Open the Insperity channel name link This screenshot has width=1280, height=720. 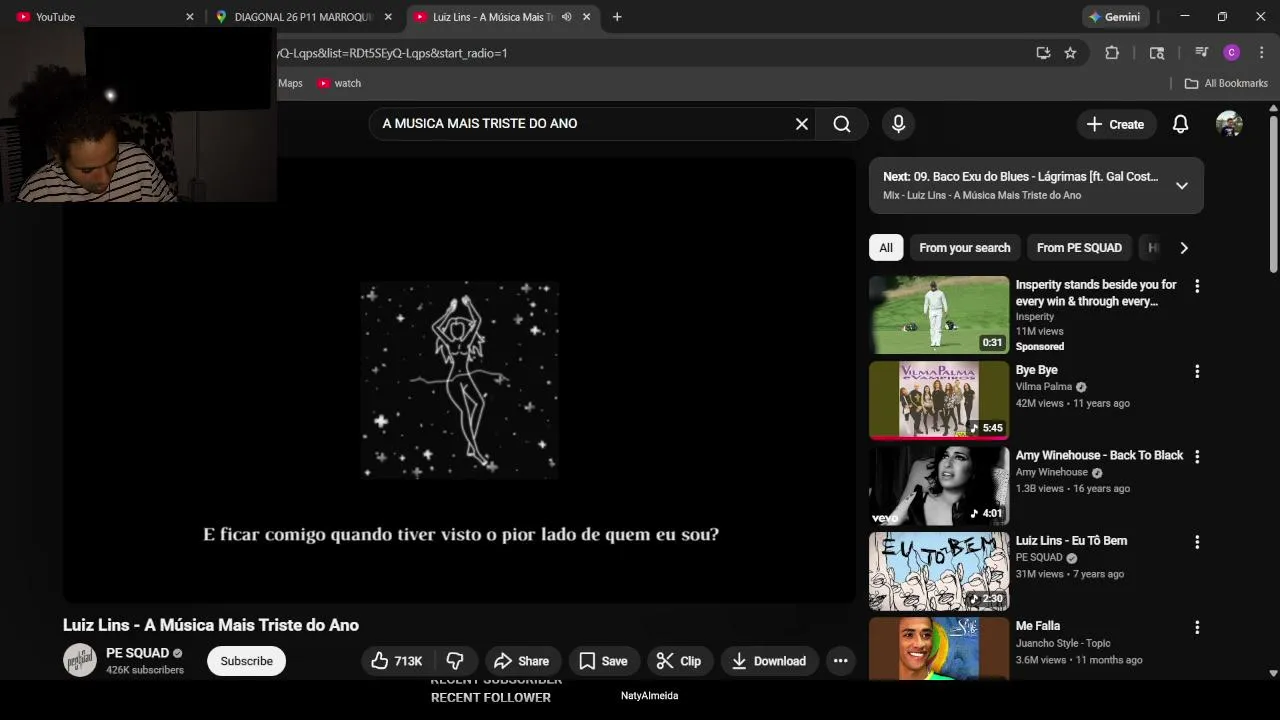[1035, 317]
